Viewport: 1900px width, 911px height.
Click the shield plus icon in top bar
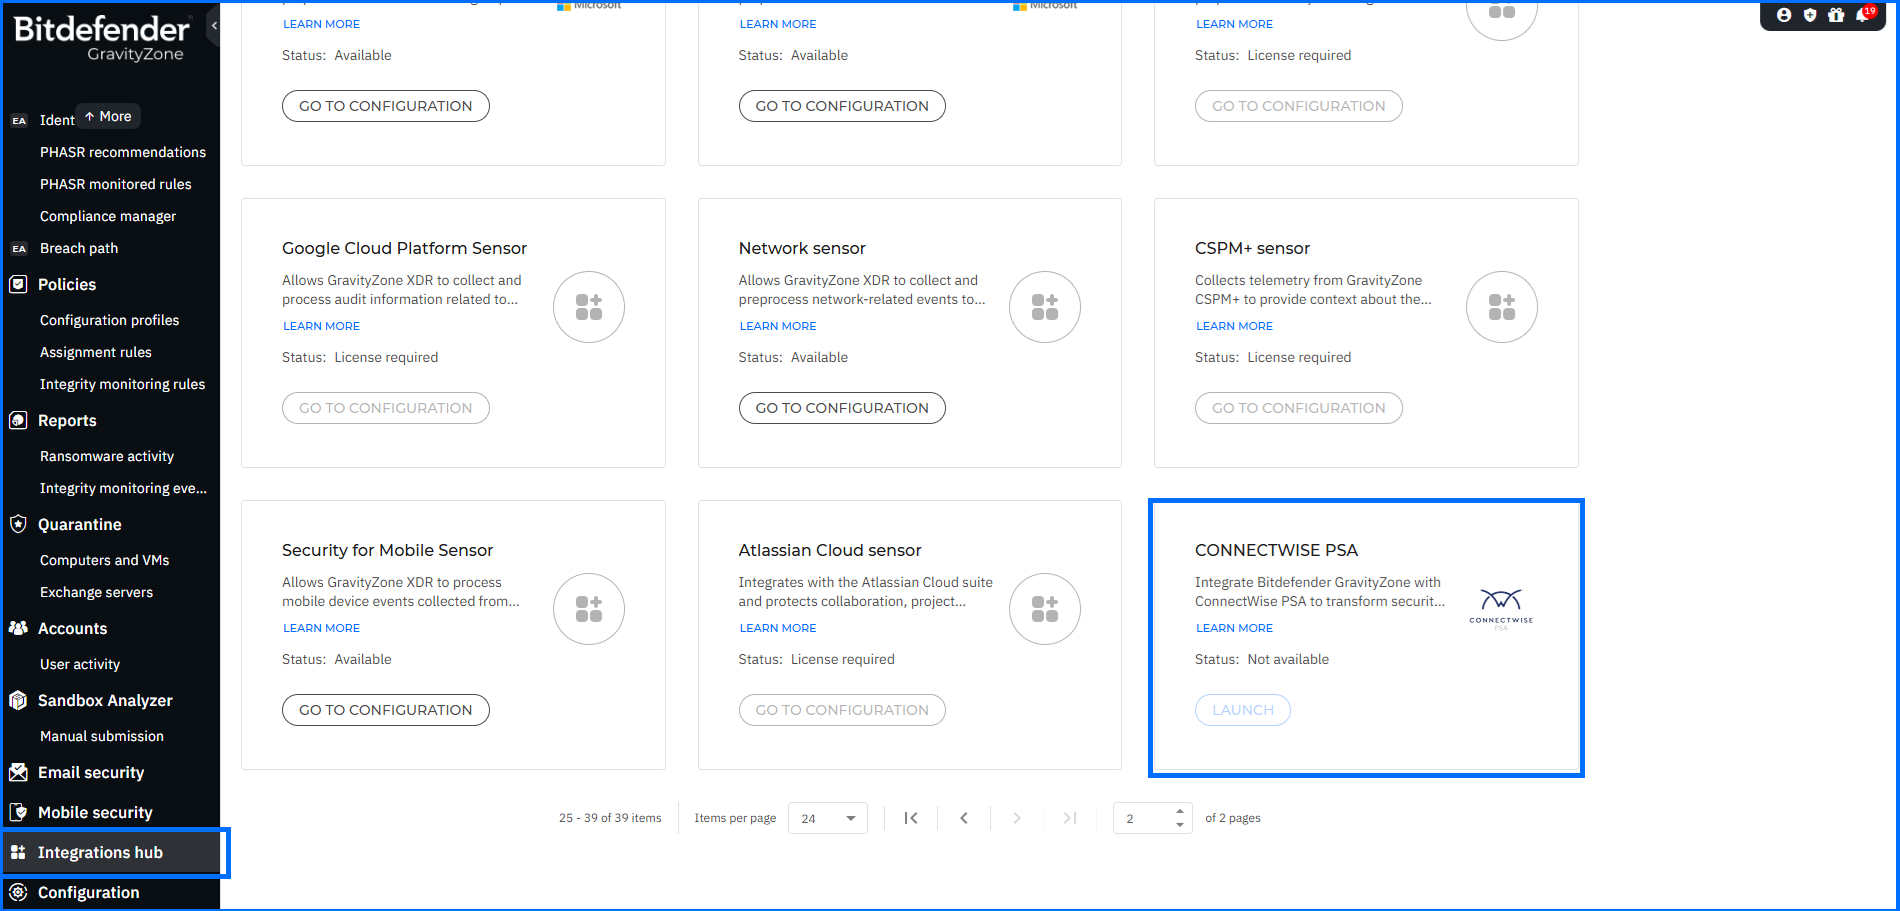1809,15
